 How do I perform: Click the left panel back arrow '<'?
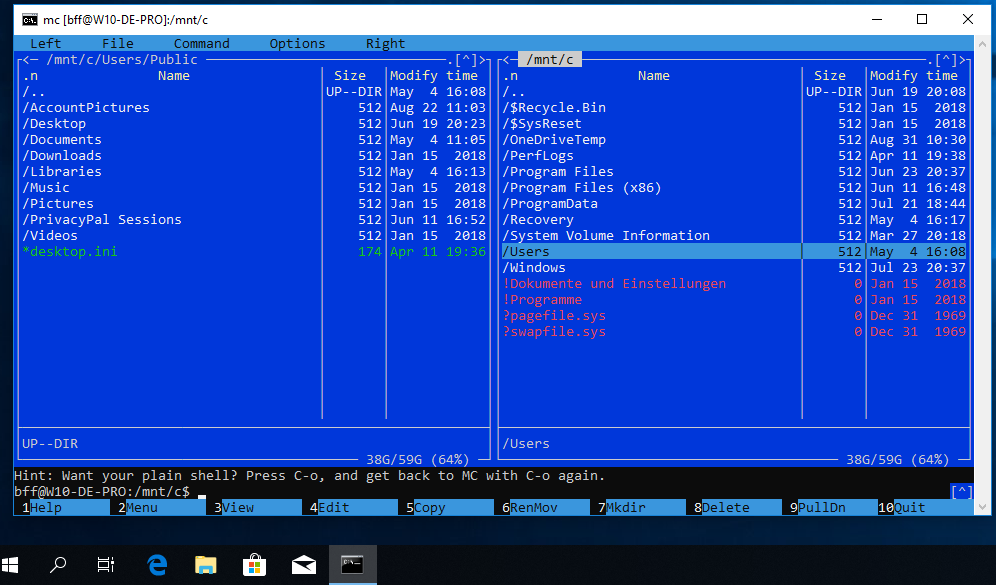tap(26, 60)
